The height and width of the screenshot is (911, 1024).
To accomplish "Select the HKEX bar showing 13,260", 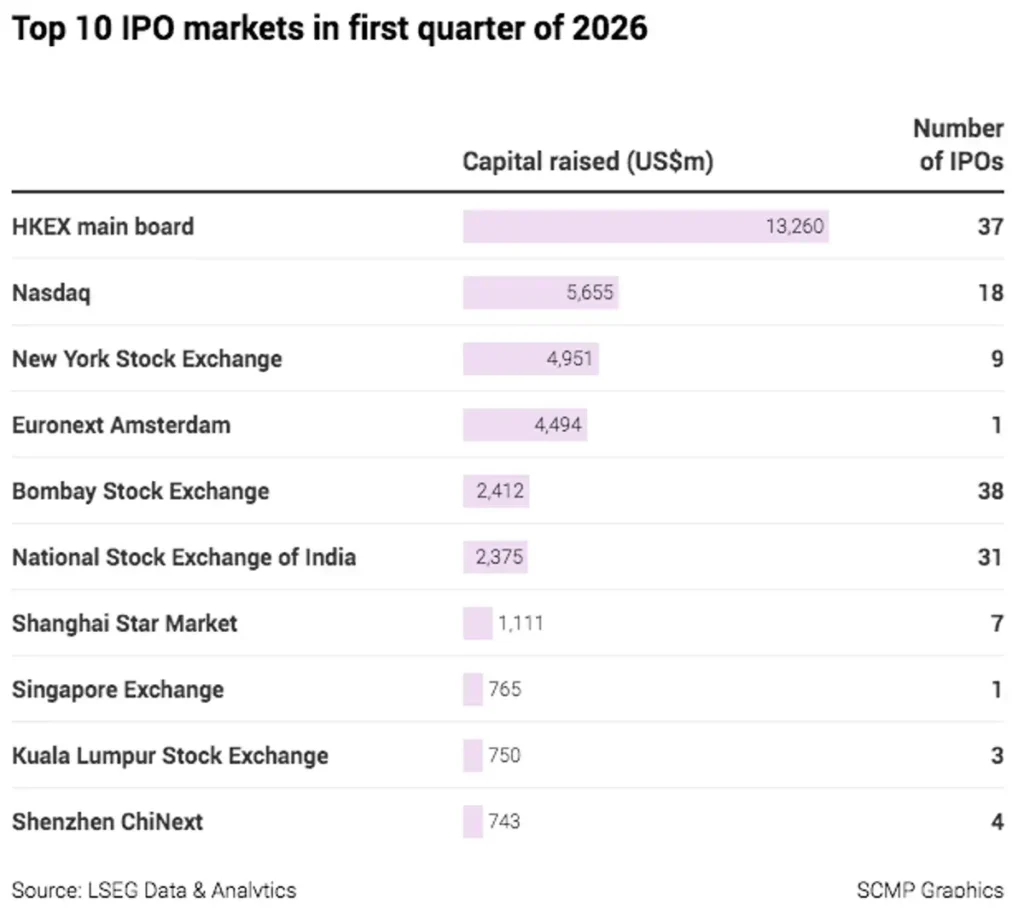I will (x=645, y=226).
